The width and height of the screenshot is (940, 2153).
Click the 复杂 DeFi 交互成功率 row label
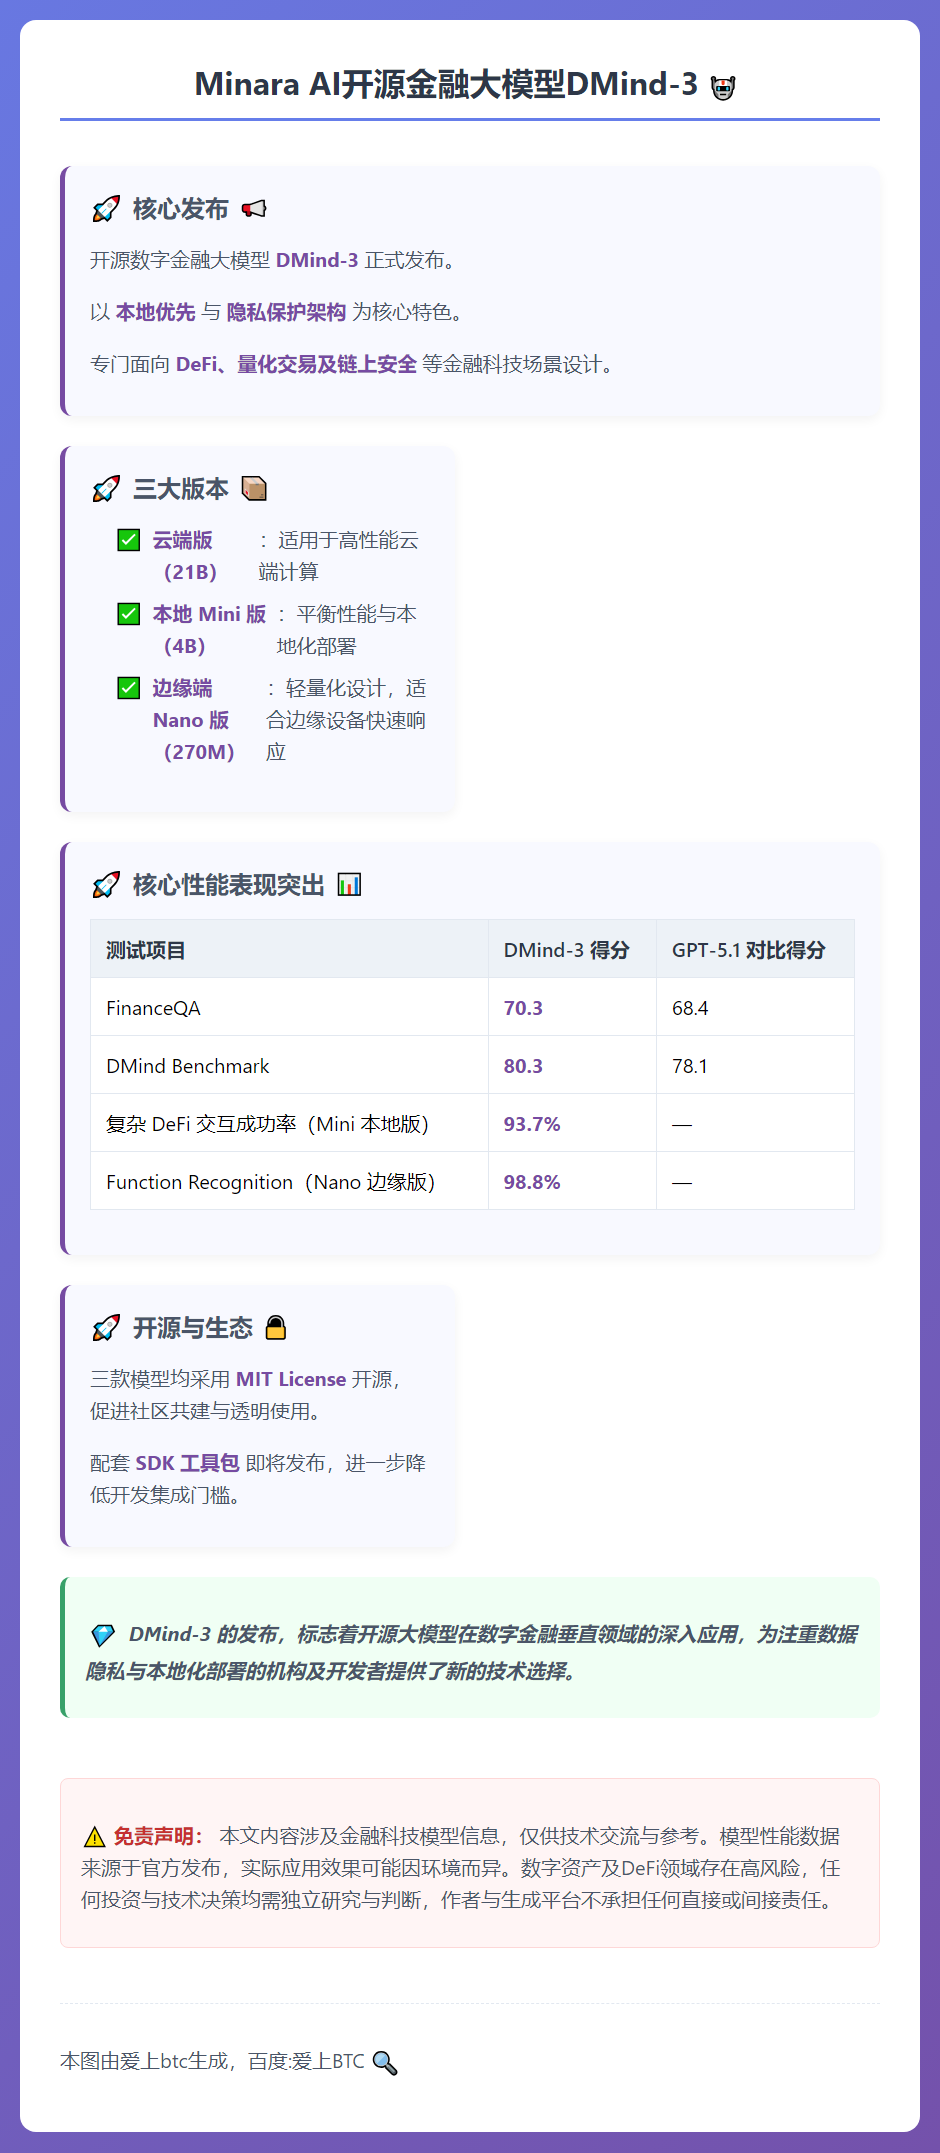pyautogui.click(x=267, y=1124)
